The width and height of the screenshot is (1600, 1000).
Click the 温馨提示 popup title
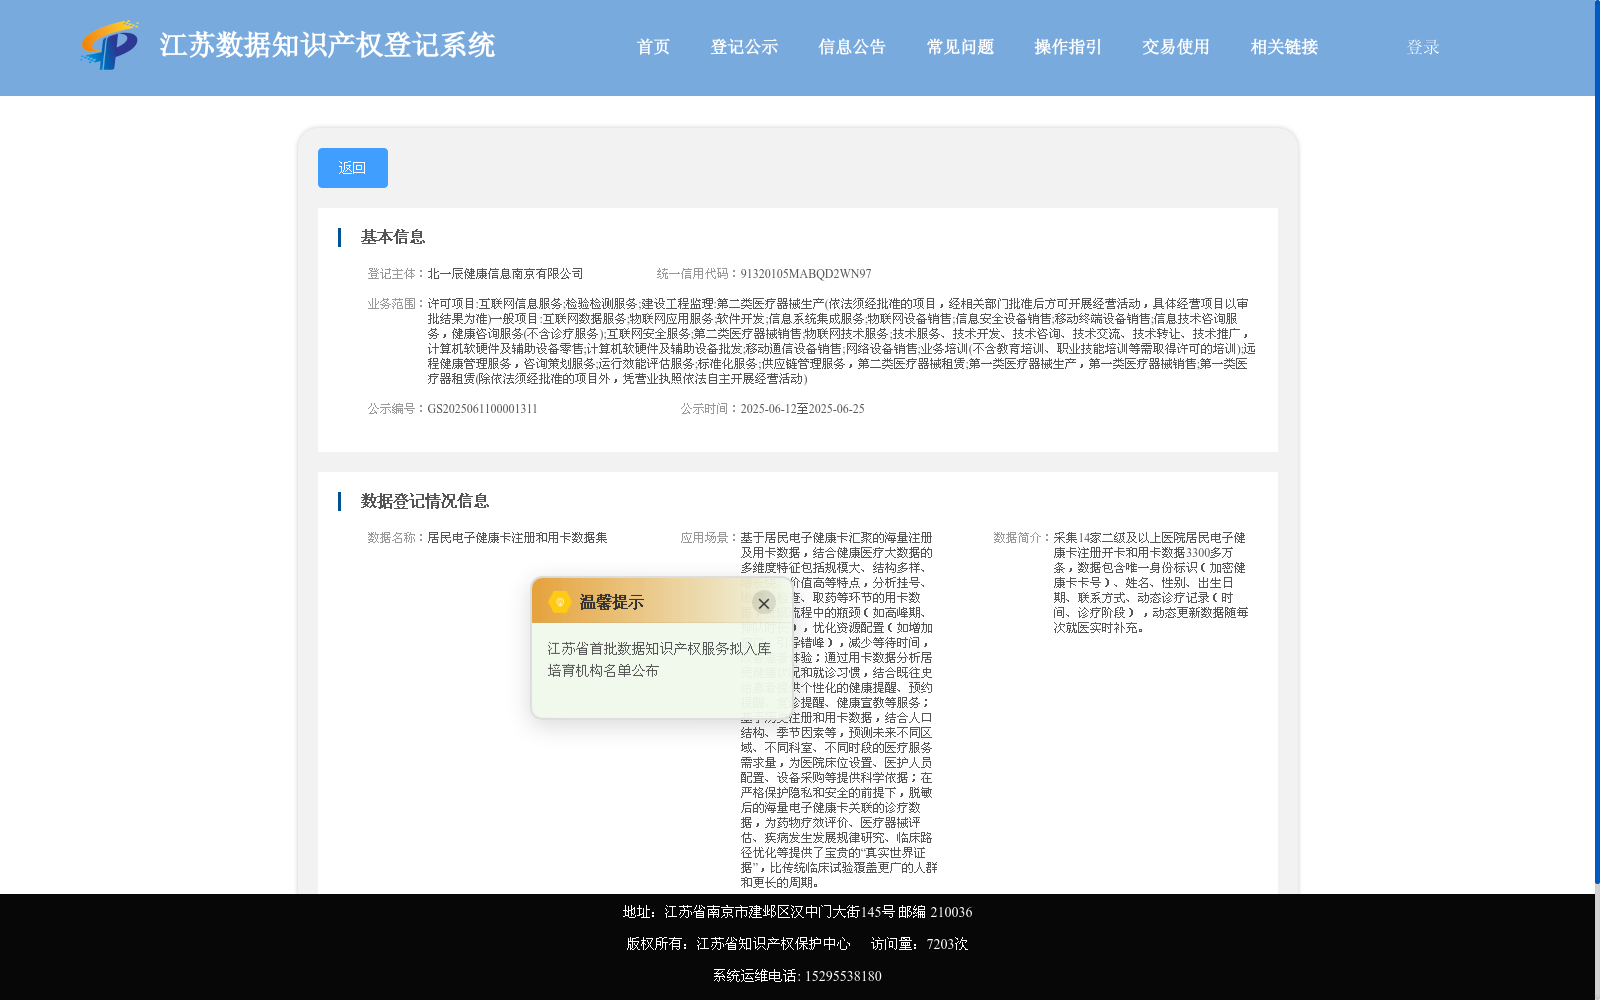click(x=612, y=603)
